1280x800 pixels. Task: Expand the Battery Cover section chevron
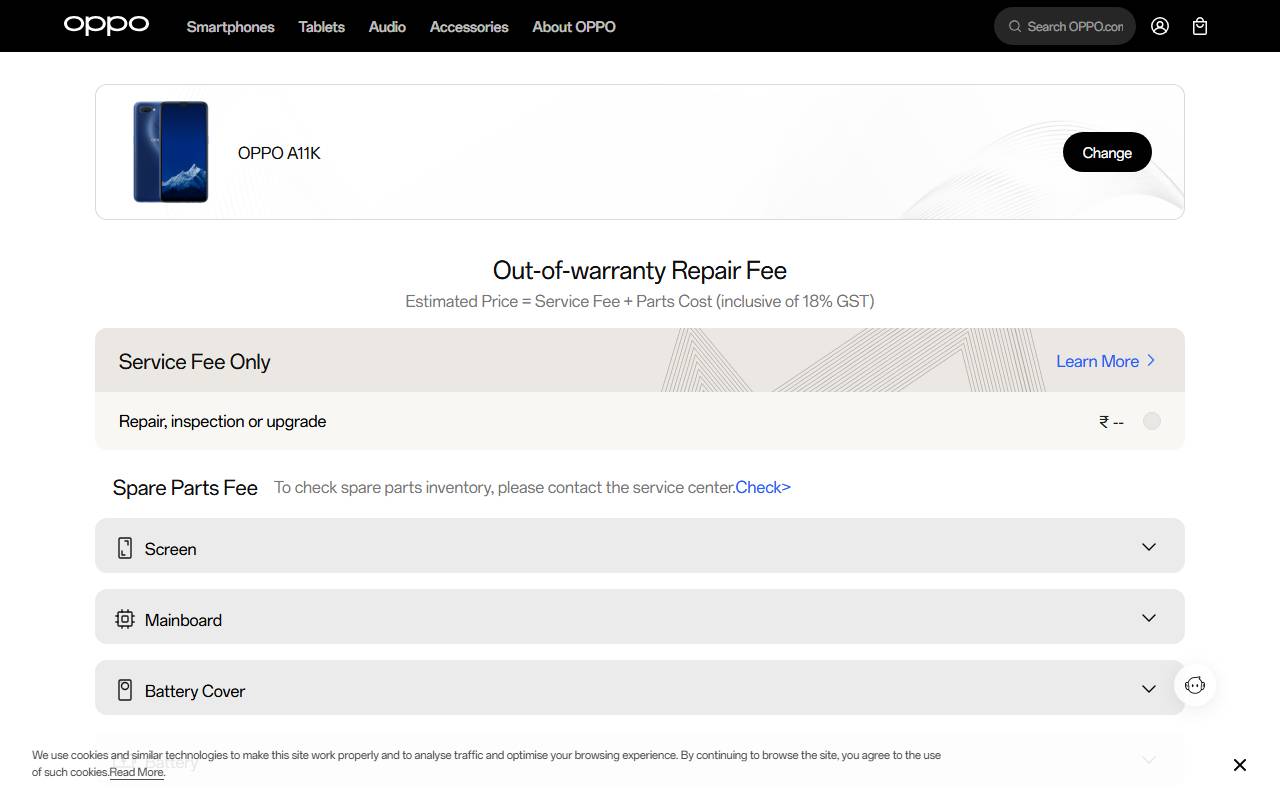point(1149,689)
